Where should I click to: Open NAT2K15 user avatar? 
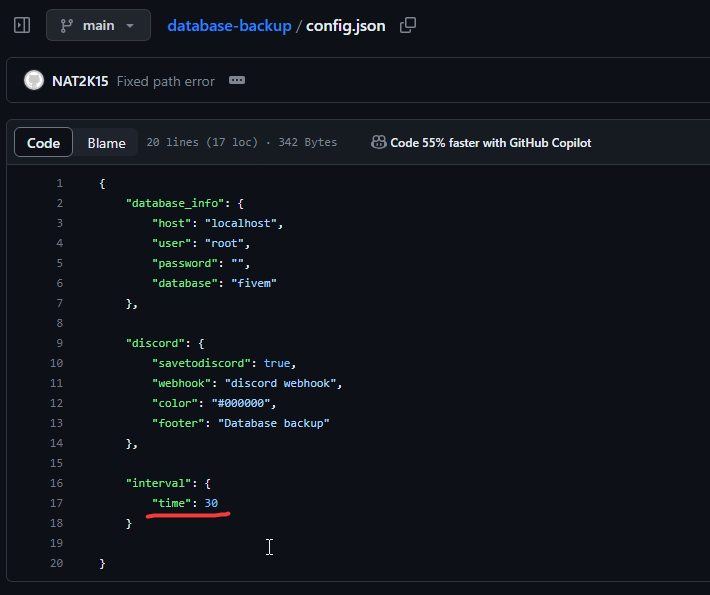34,81
